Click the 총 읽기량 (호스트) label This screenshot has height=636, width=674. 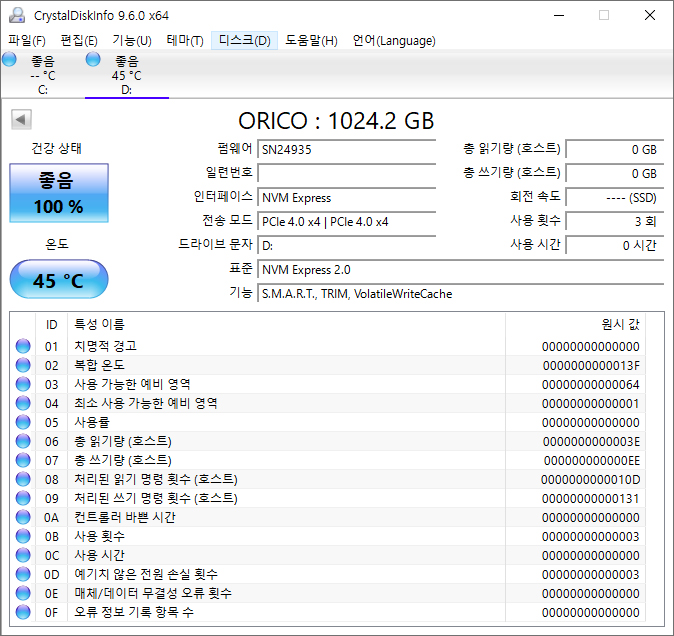tap(512, 149)
